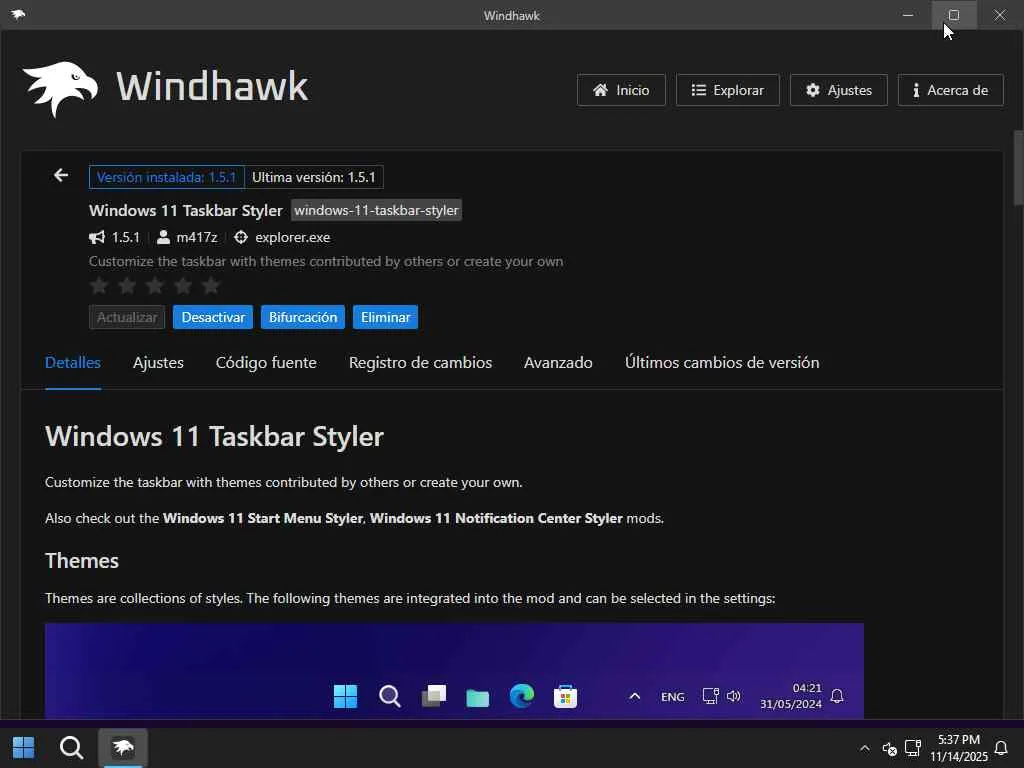Open the notifications bell icon
This screenshot has width=1024, height=768.
1000,748
